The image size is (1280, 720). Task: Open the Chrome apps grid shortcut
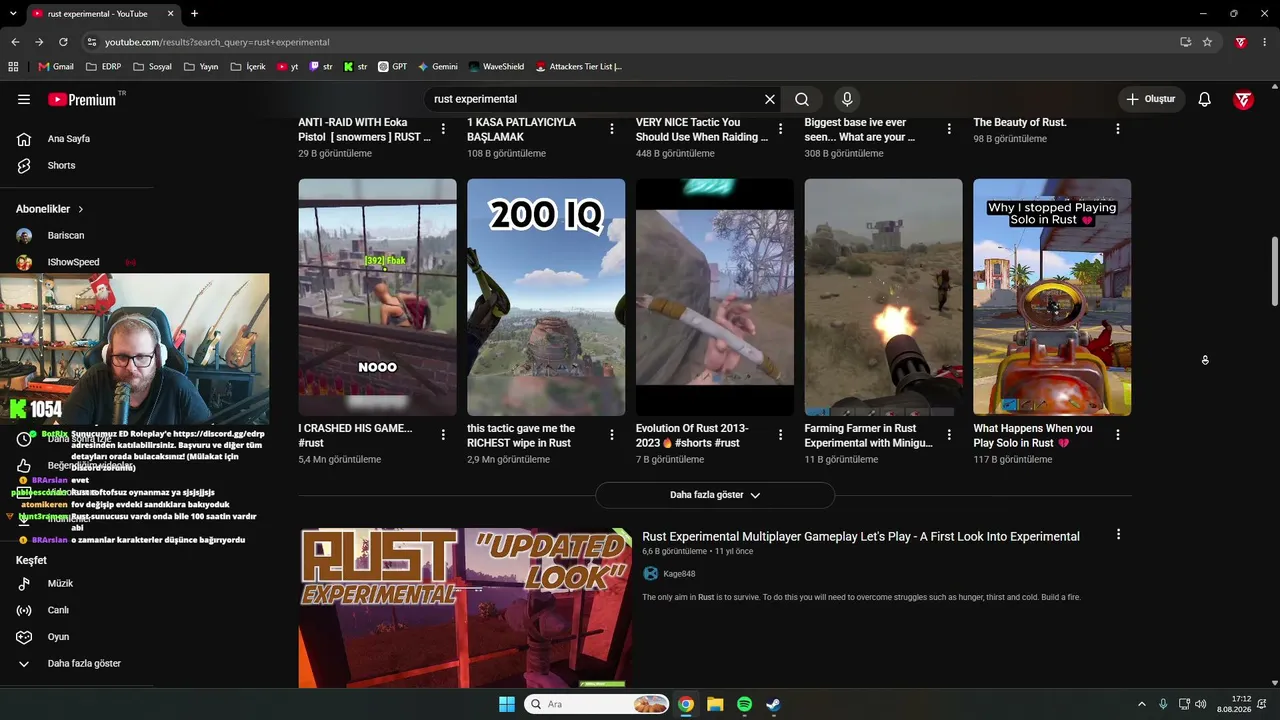click(13, 67)
